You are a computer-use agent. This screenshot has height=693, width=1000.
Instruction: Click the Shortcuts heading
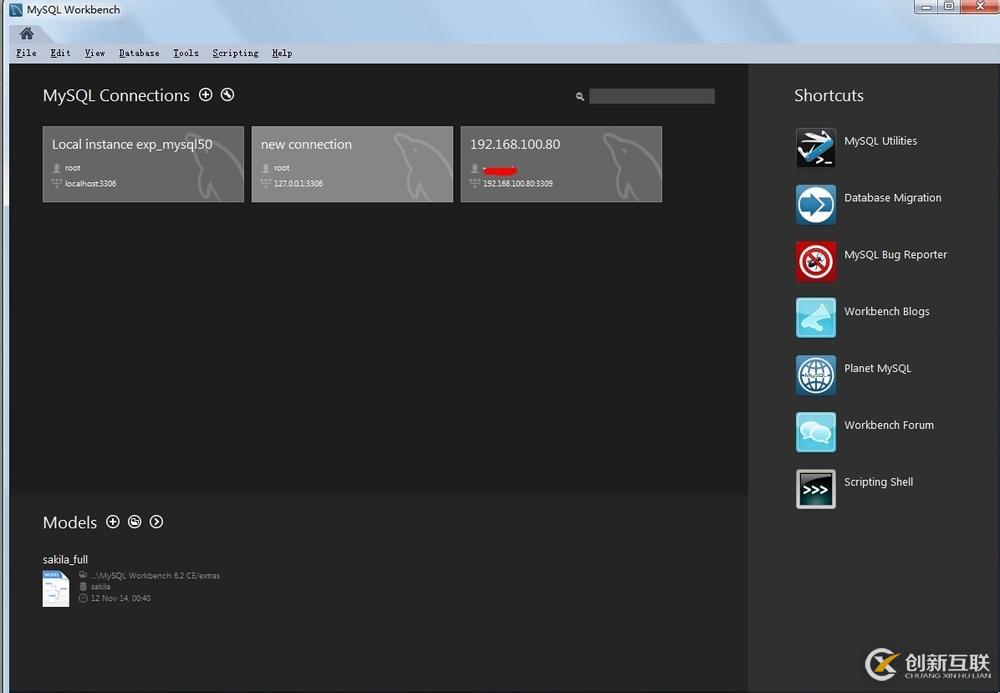click(828, 96)
